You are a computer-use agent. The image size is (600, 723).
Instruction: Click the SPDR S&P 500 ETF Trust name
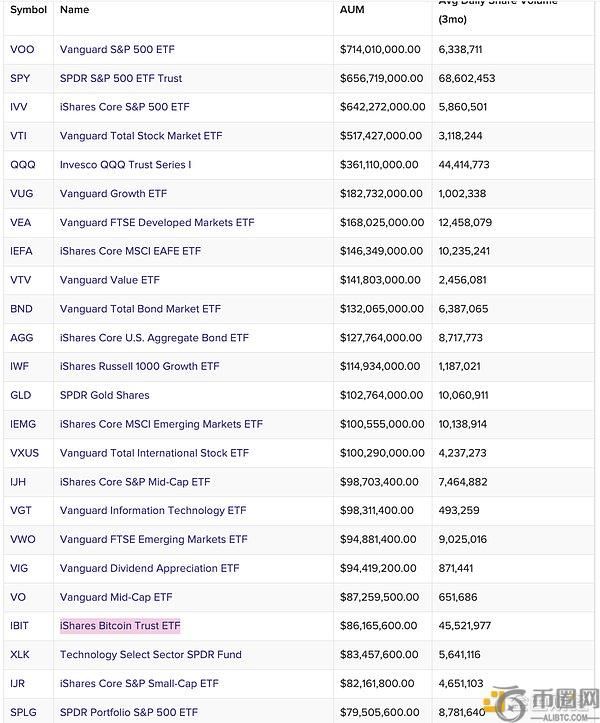121,78
